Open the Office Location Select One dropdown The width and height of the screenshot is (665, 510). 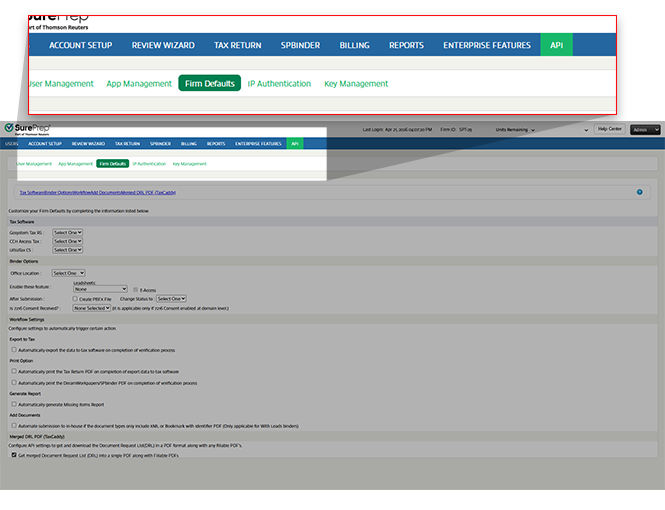click(68, 273)
